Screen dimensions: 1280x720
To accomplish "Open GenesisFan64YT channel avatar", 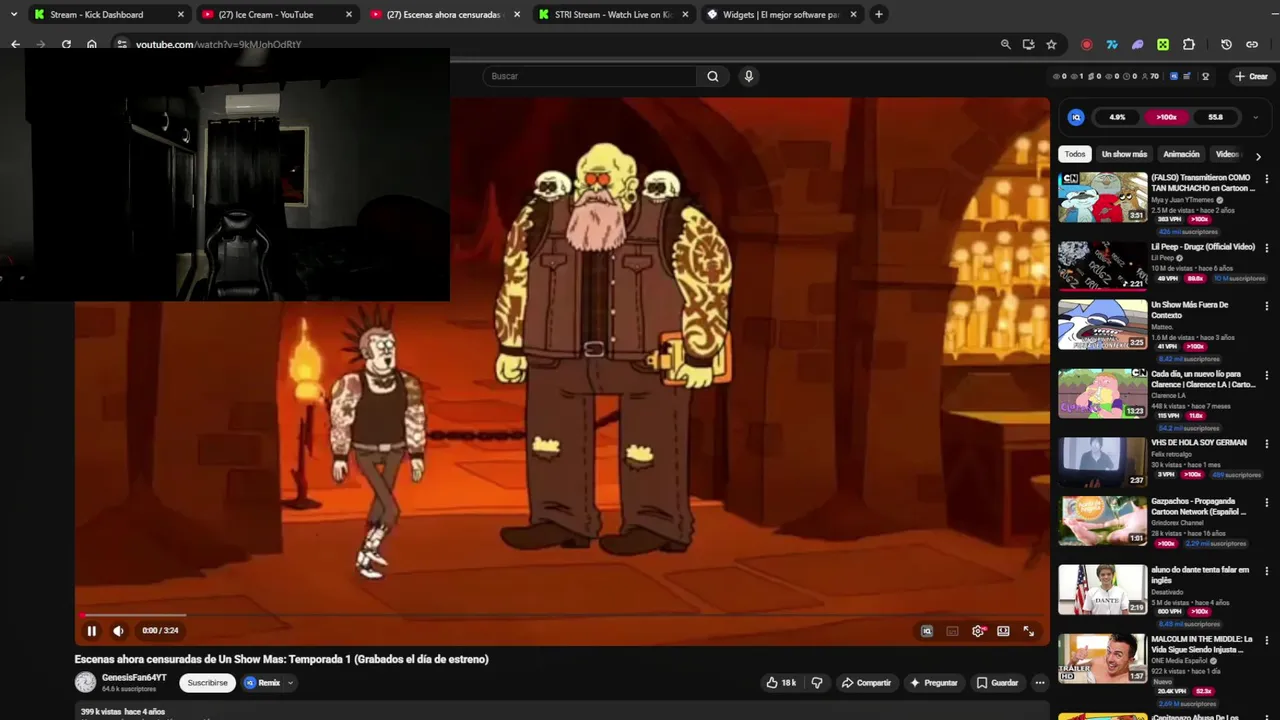I will click(85, 682).
